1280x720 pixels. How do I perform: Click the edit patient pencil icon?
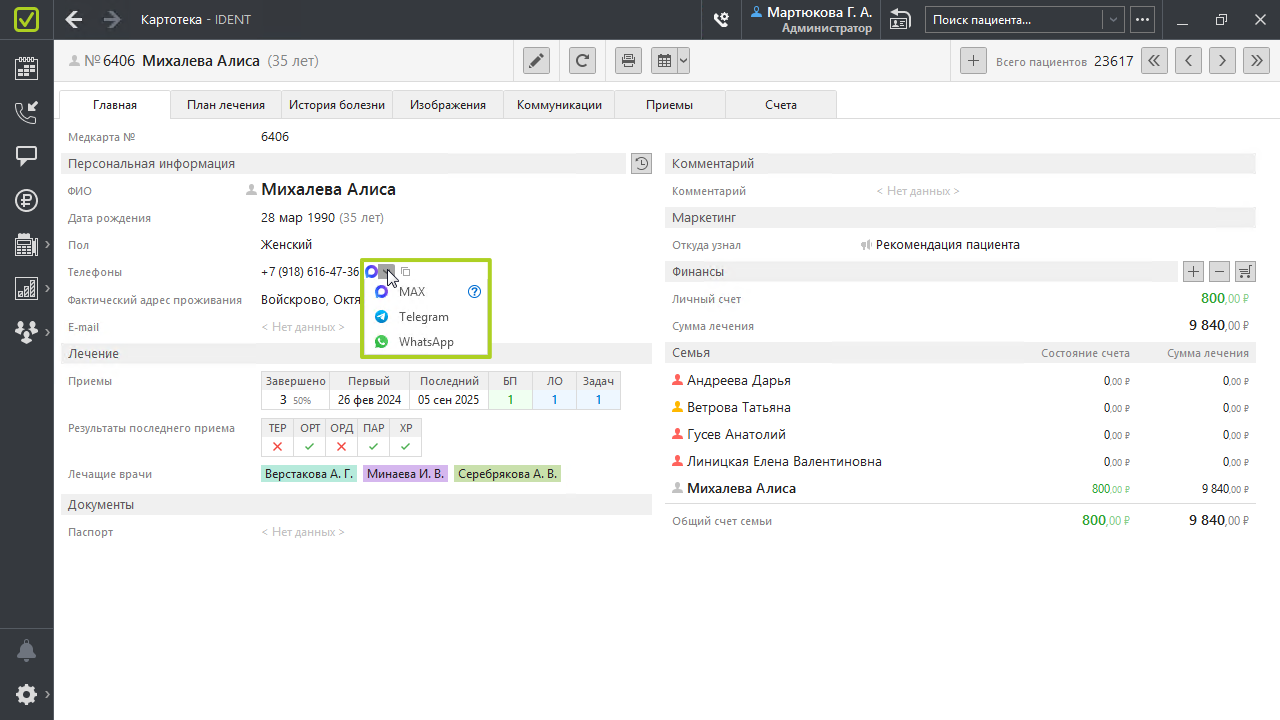click(x=537, y=61)
